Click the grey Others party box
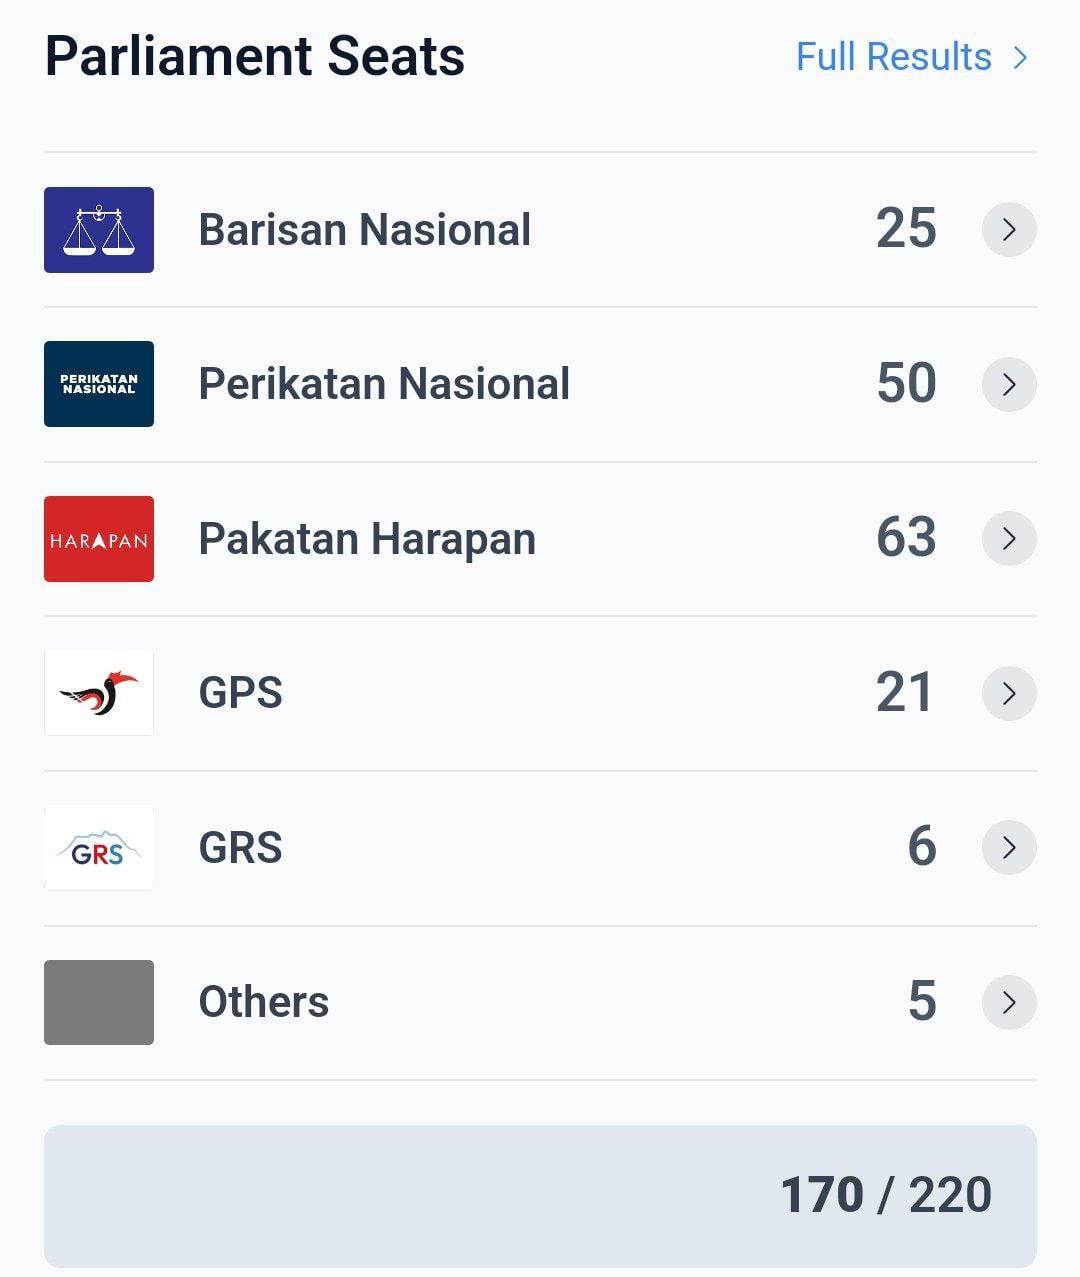This screenshot has height=1277, width=1080. (x=99, y=1002)
